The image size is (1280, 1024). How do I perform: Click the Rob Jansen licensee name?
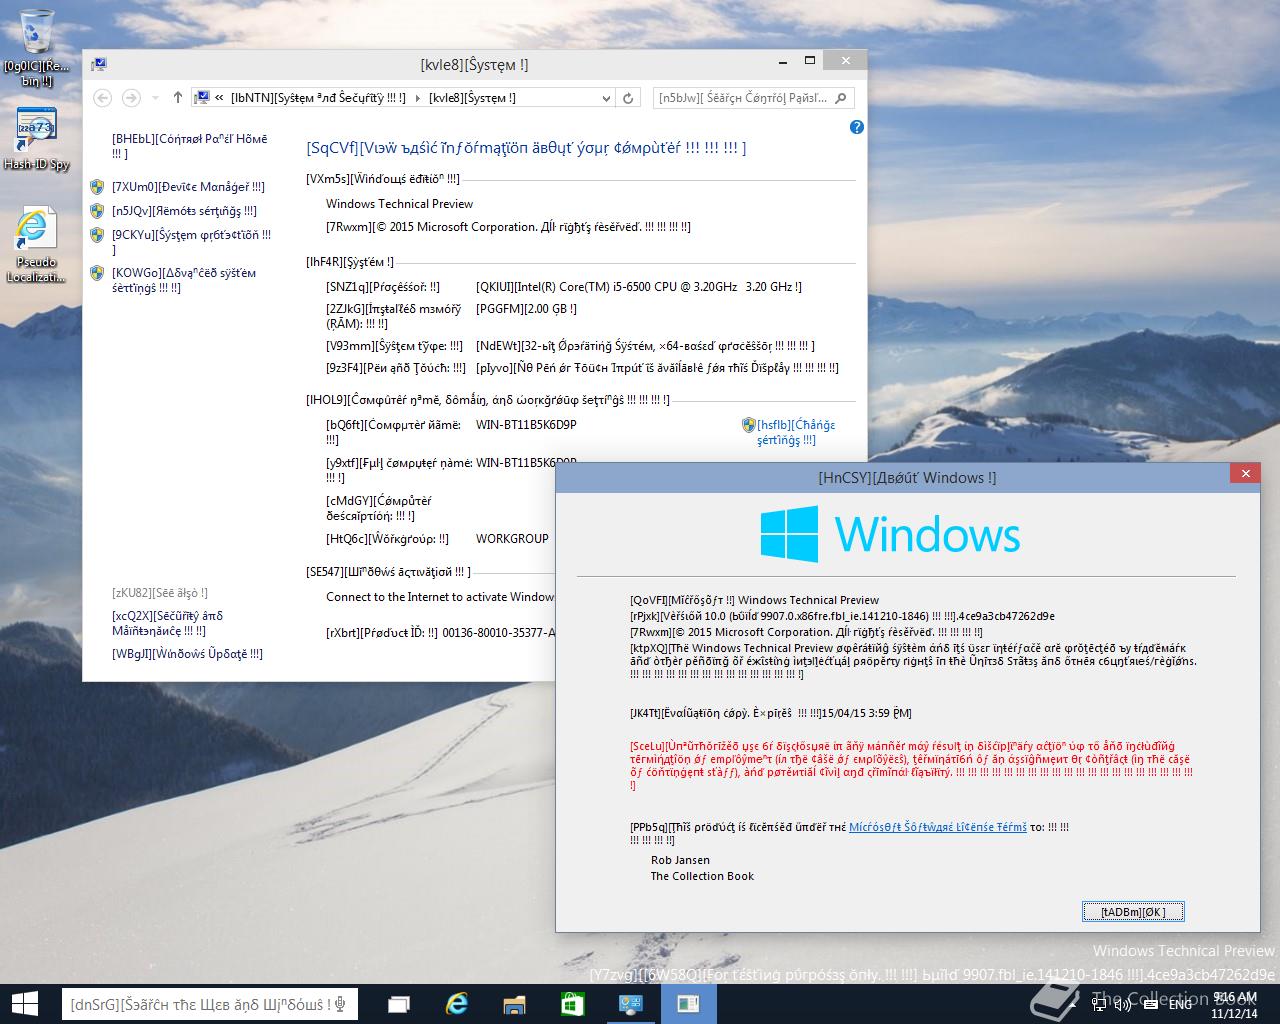pos(680,860)
